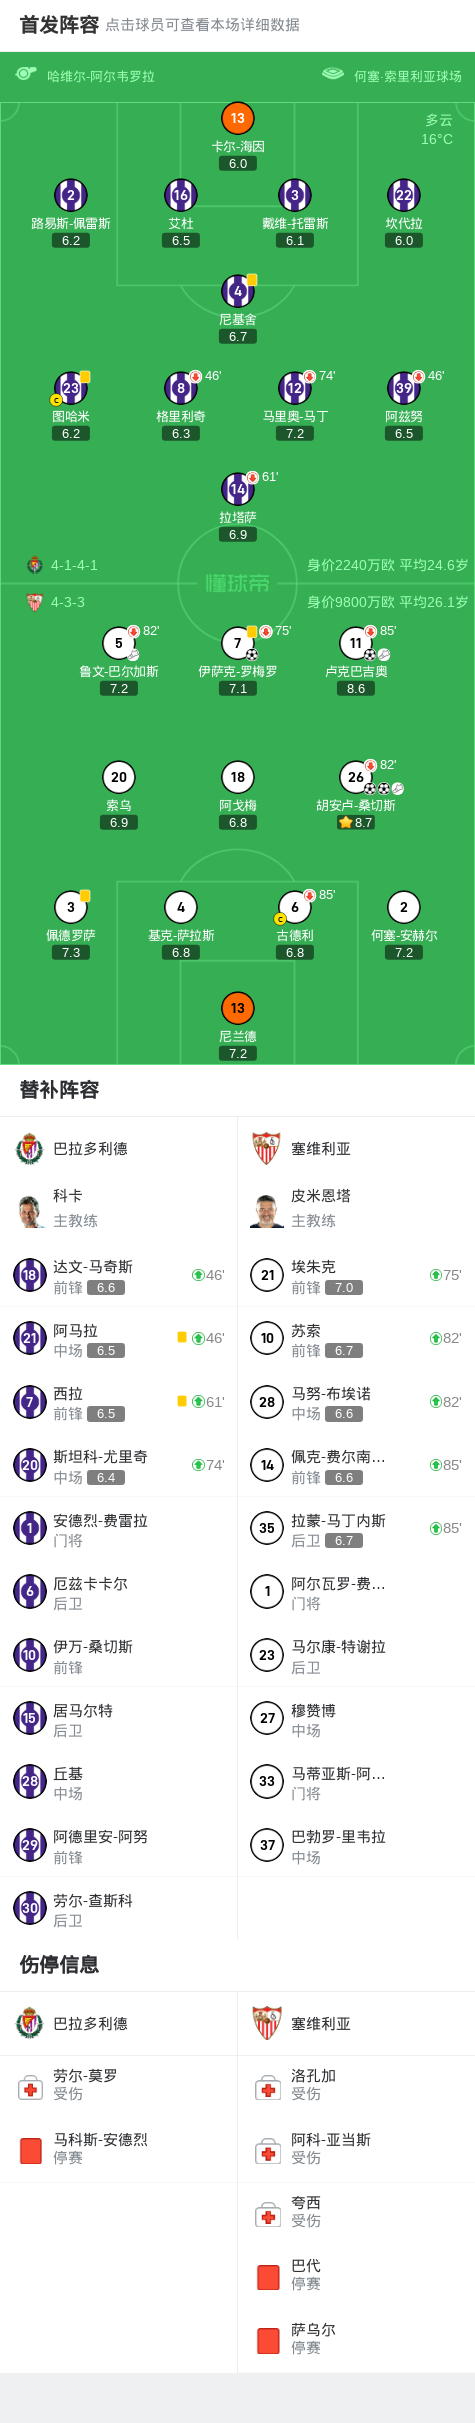Select player 尼基舍 number 4 icon

pos(237,291)
